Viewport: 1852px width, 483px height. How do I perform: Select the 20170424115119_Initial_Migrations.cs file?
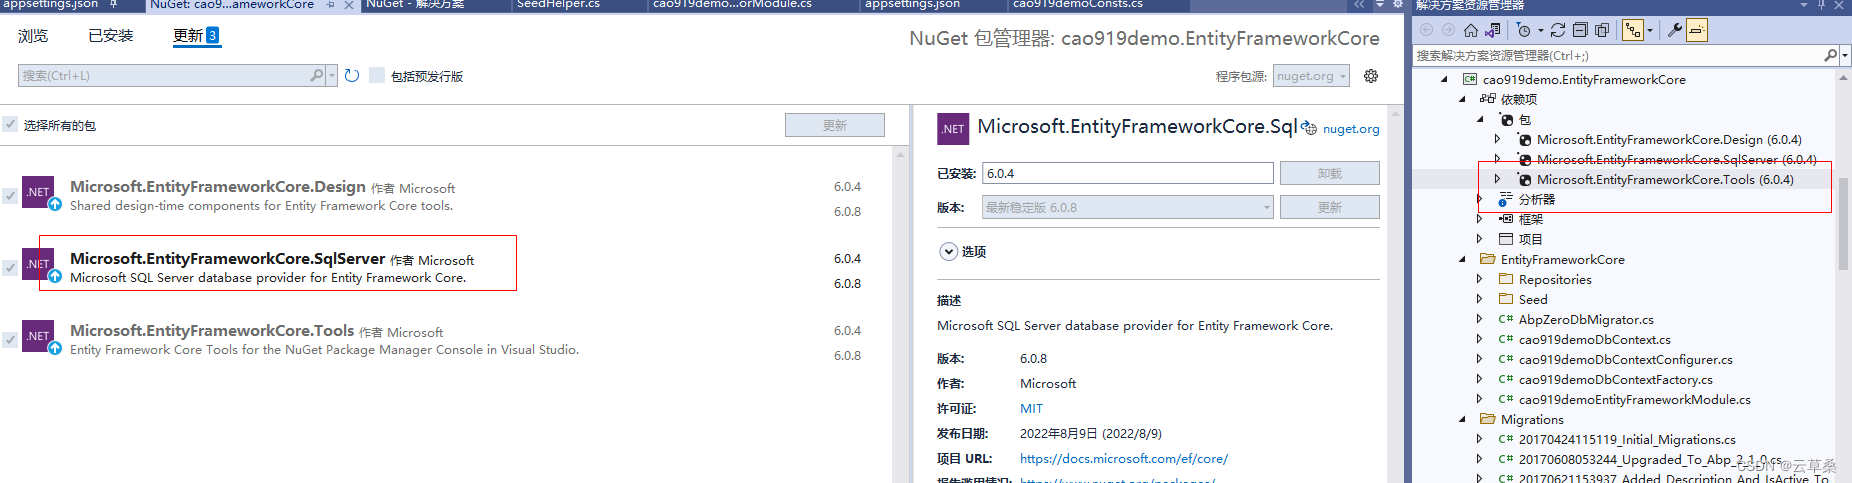coord(1627,439)
